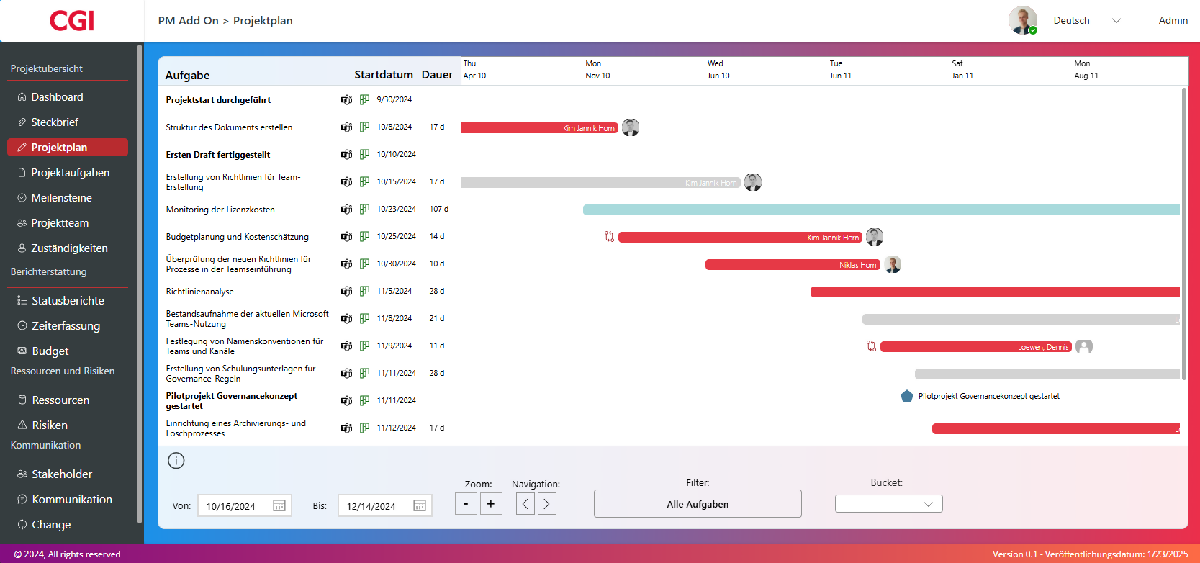Viewport: 1200px width, 563px height.
Task: Click the teal Monitoring der Lizenzkosten bar
Action: [x=880, y=210]
